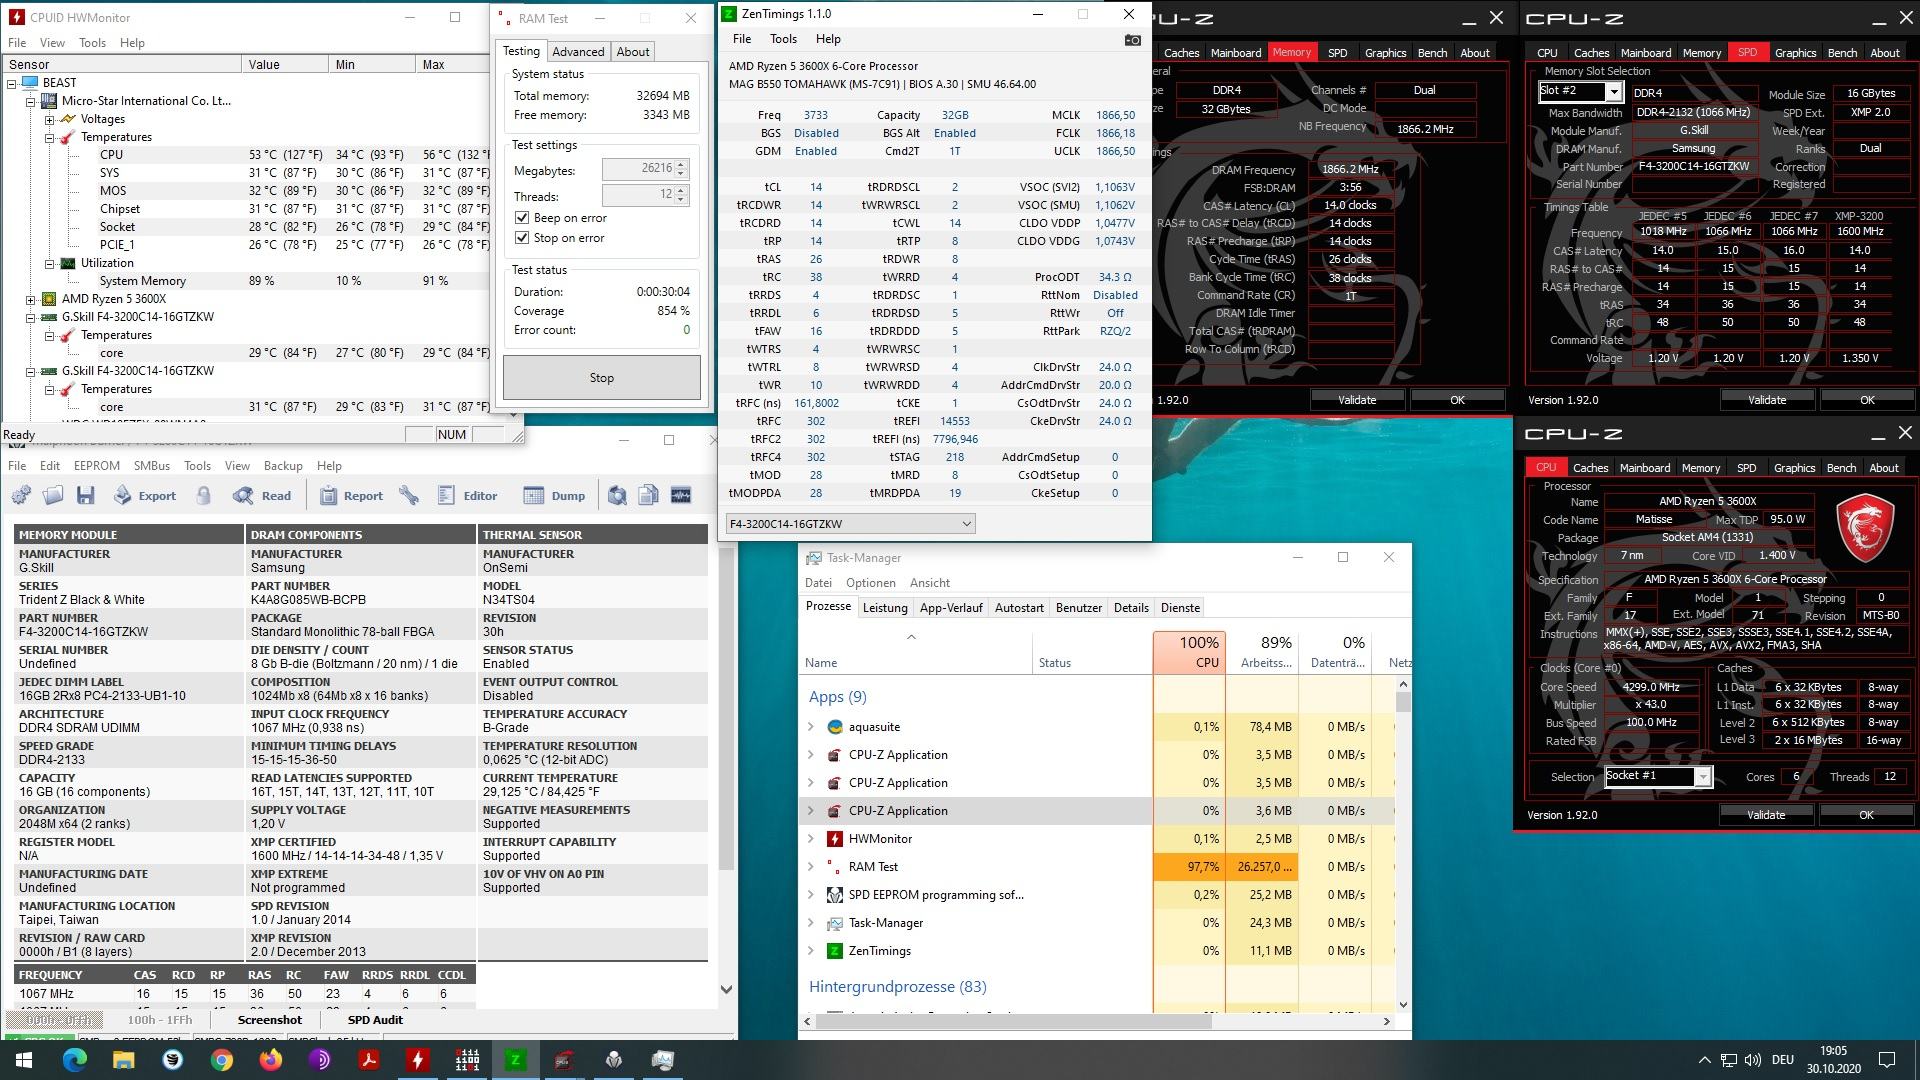
Task: Expand the Voltages node in HWMonitor
Action: (x=49, y=119)
